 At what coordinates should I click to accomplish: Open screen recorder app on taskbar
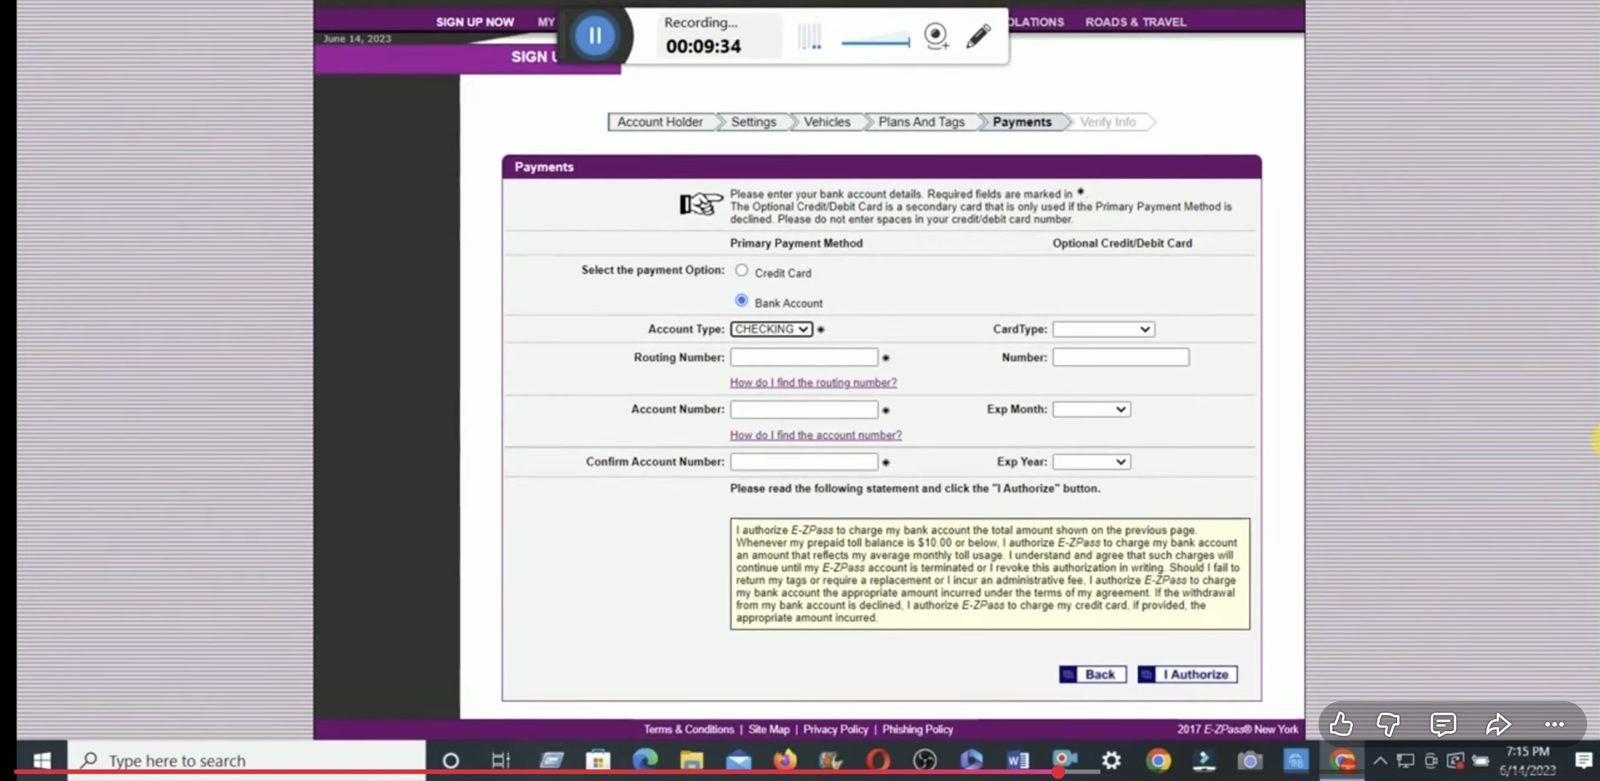click(1065, 761)
